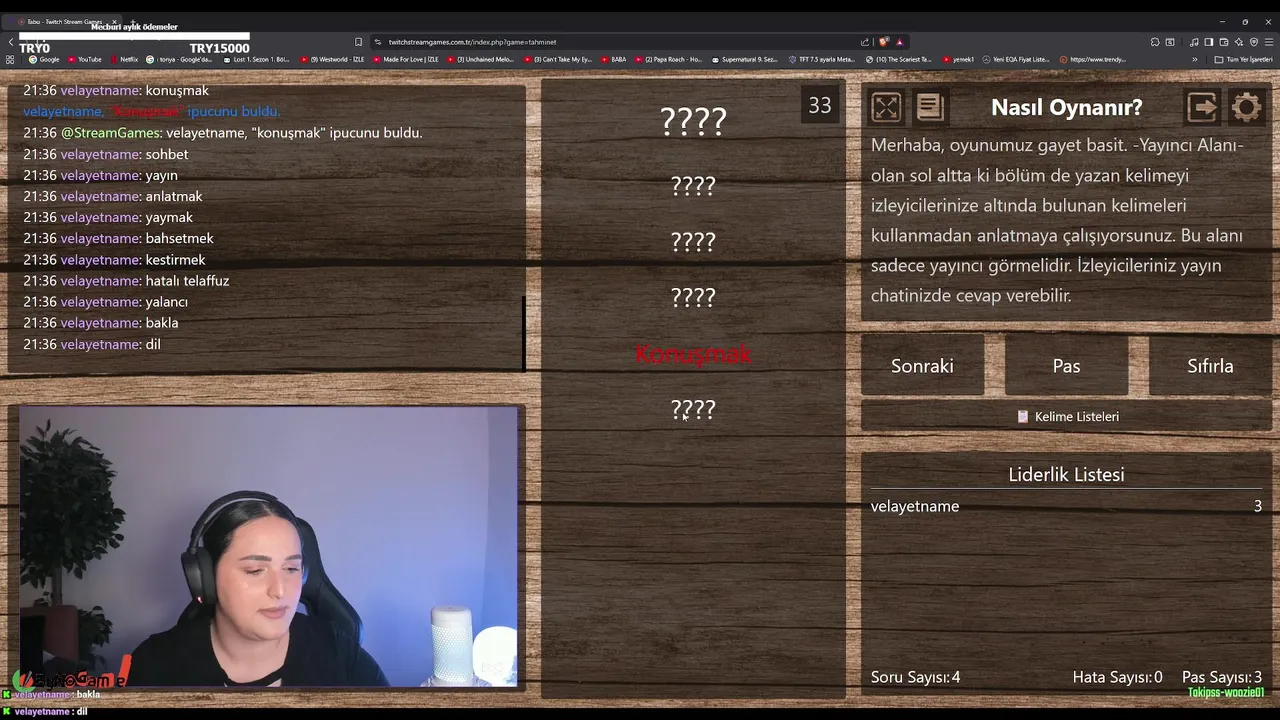1280x720 pixels.
Task: Open the Supernatural 9. Sezon bookmark
Action: pos(744,59)
